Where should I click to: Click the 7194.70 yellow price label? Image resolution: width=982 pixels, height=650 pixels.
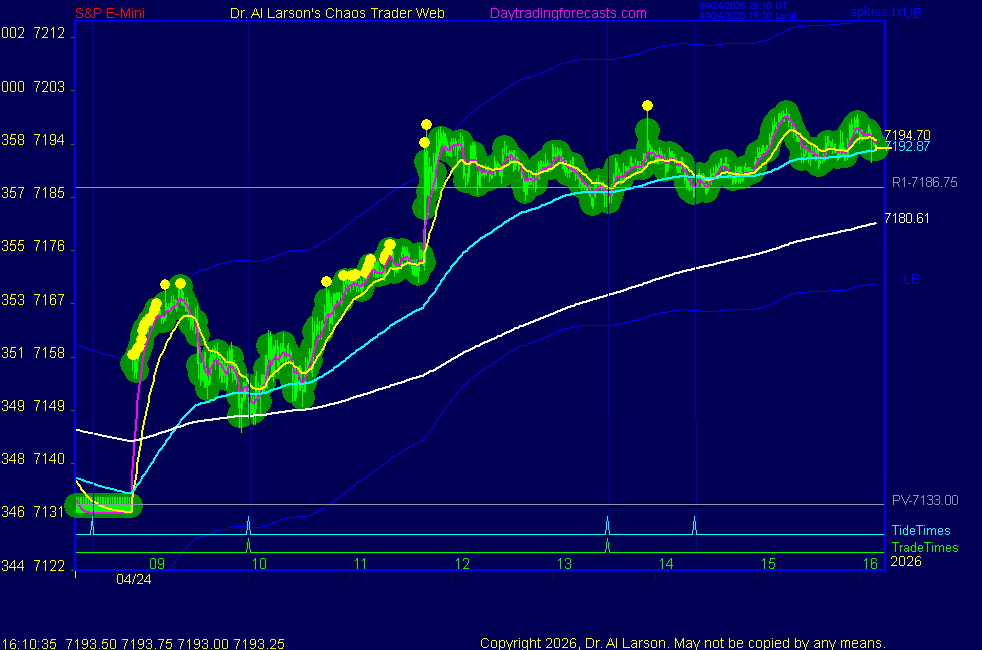907,135
